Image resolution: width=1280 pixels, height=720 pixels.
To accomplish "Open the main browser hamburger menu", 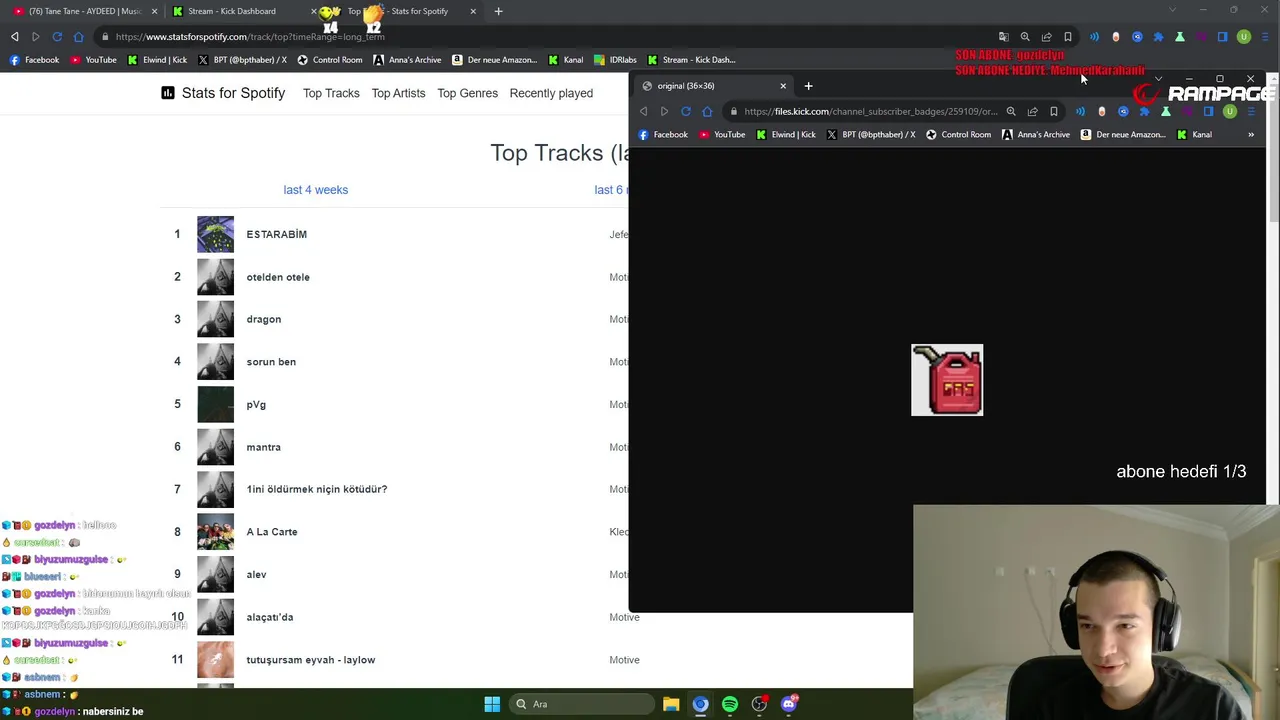I will pos(1265,37).
